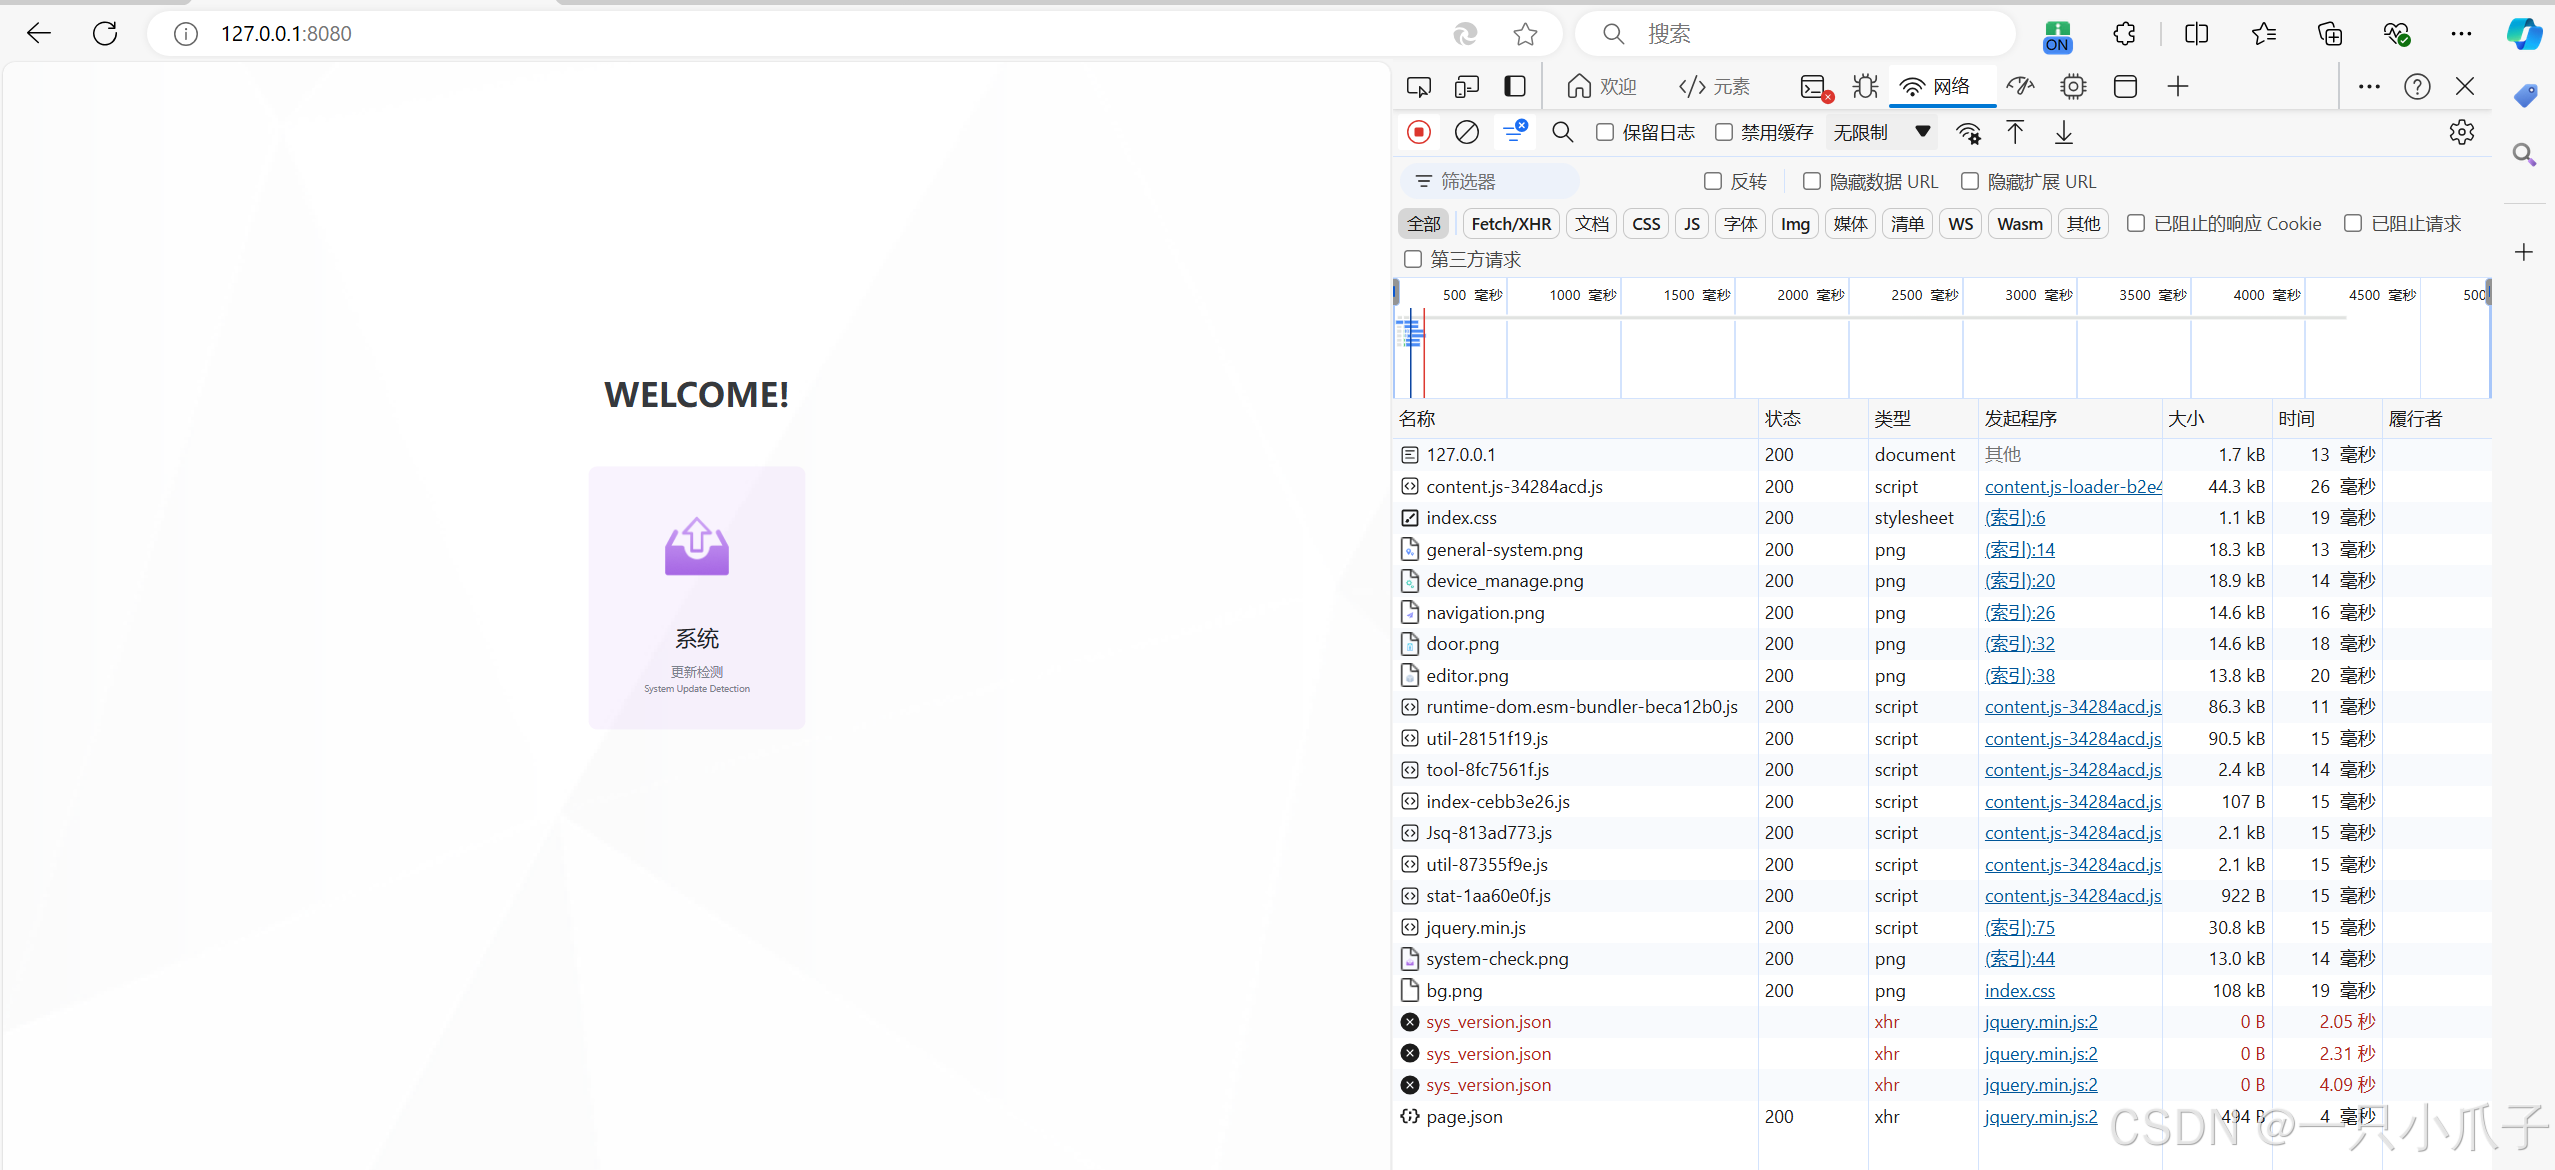The width and height of the screenshot is (2555, 1170).
Task: Clear the network log
Action: click(x=1466, y=132)
